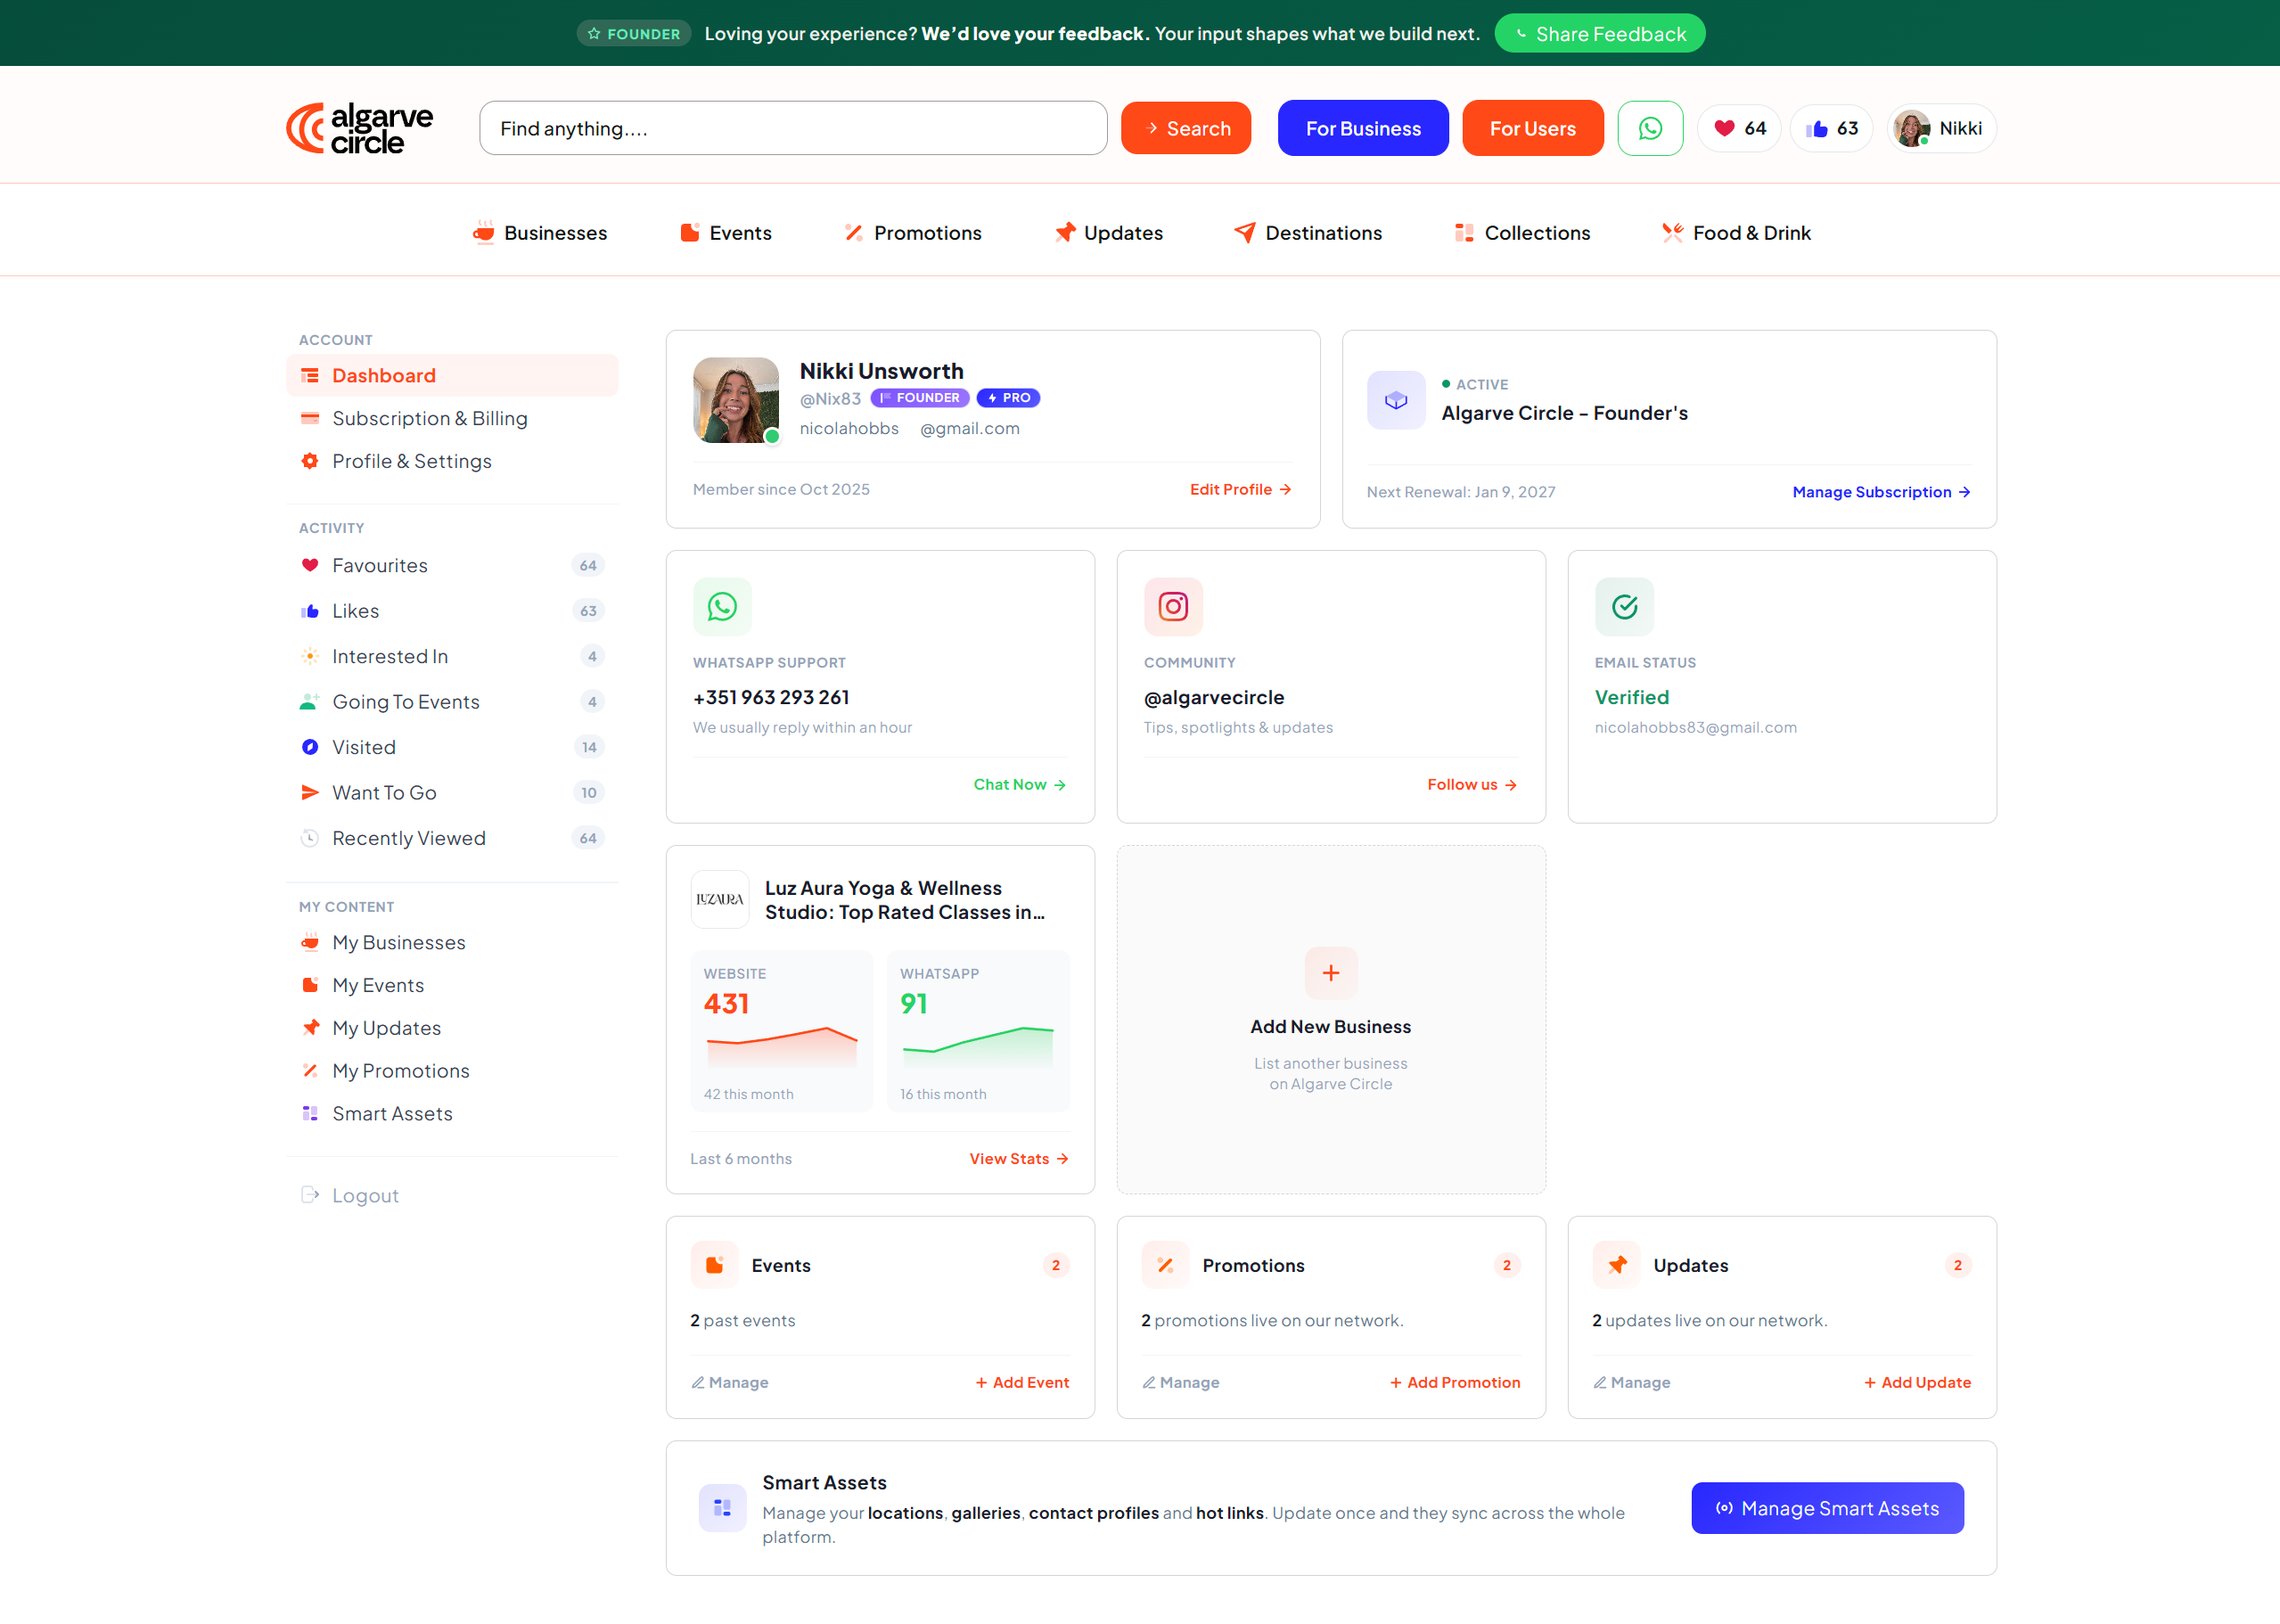Click WhatsApp Support card icon
The image size is (2280, 1624).
click(x=722, y=606)
